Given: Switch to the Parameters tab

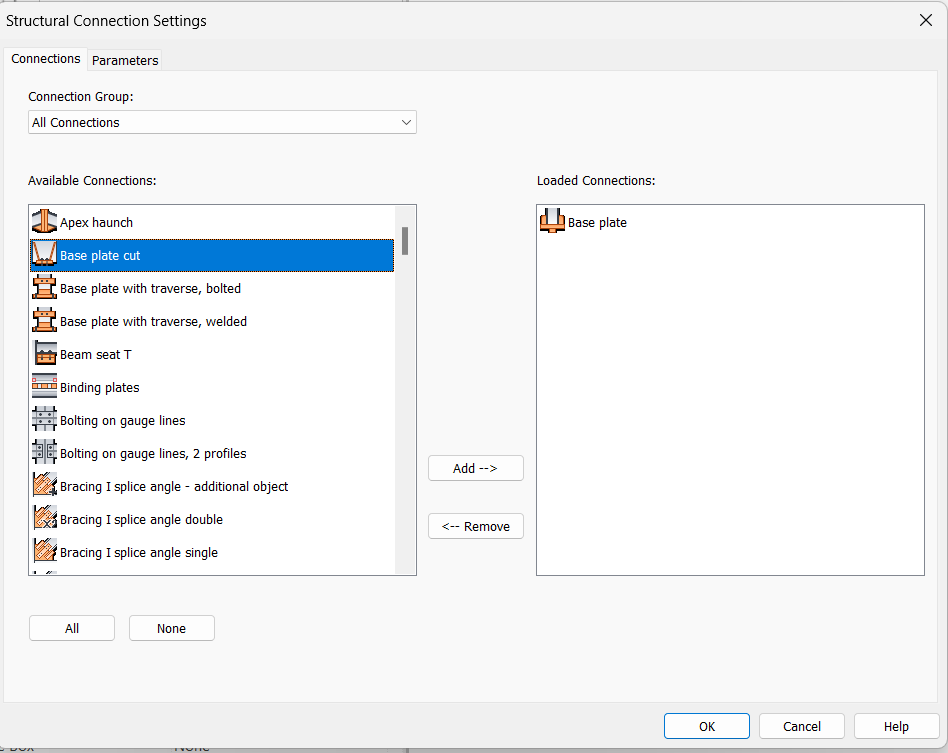Looking at the screenshot, I should 125,60.
